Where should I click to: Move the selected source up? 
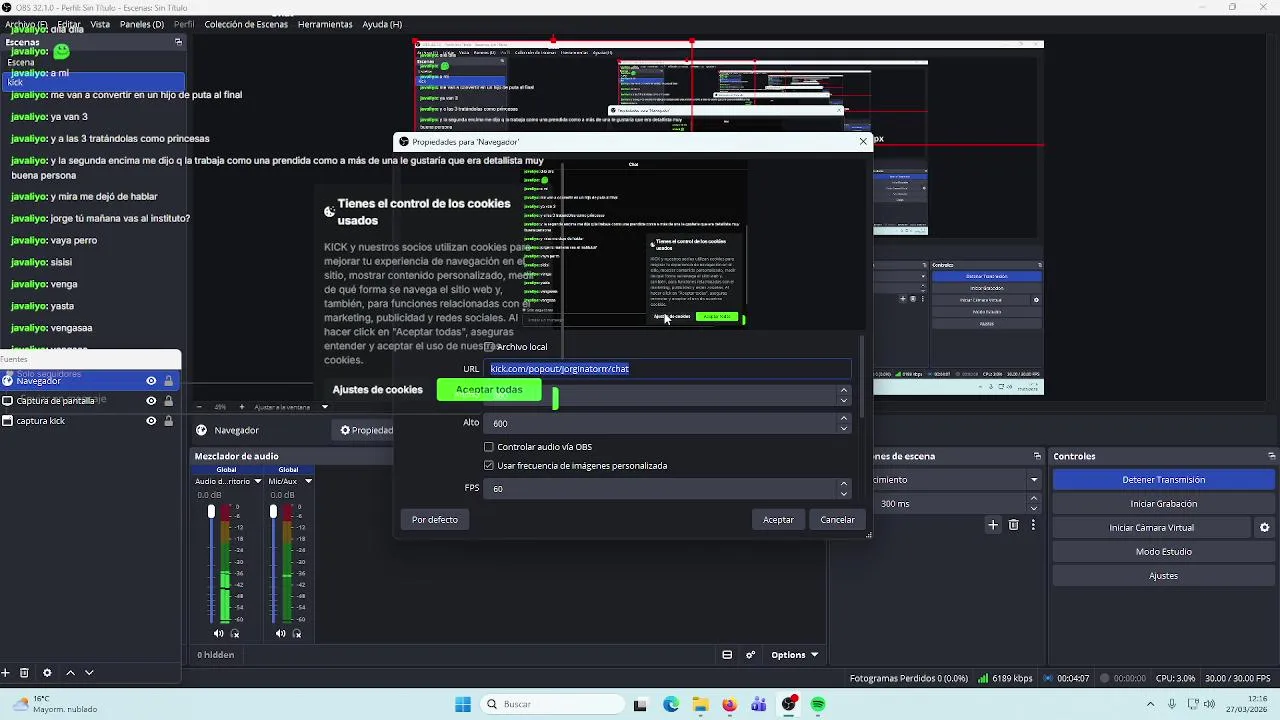[70, 673]
